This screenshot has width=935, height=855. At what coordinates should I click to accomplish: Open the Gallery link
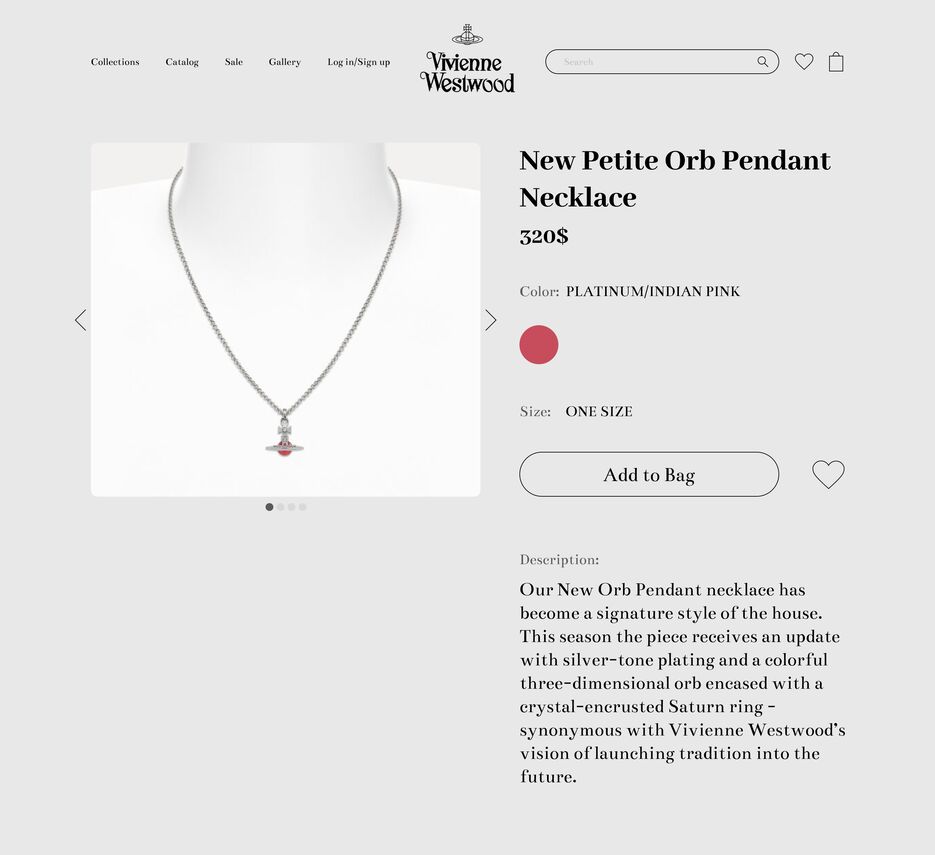tap(284, 62)
